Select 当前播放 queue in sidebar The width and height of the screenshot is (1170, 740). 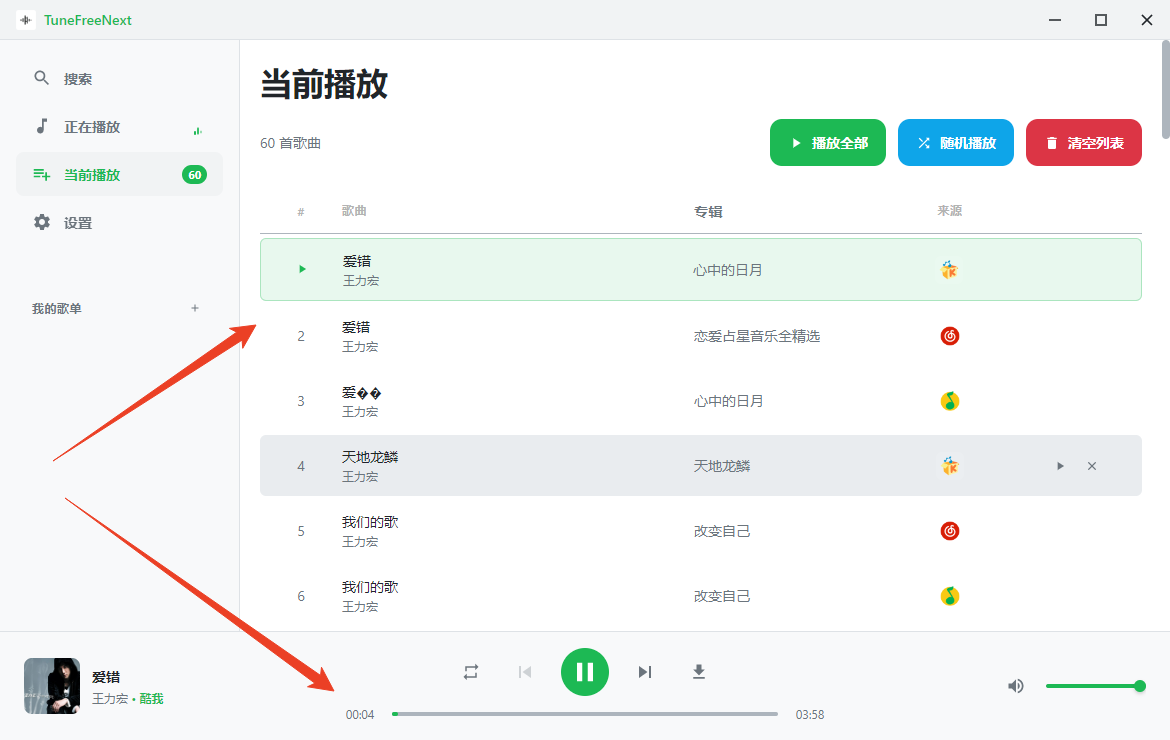coord(92,175)
